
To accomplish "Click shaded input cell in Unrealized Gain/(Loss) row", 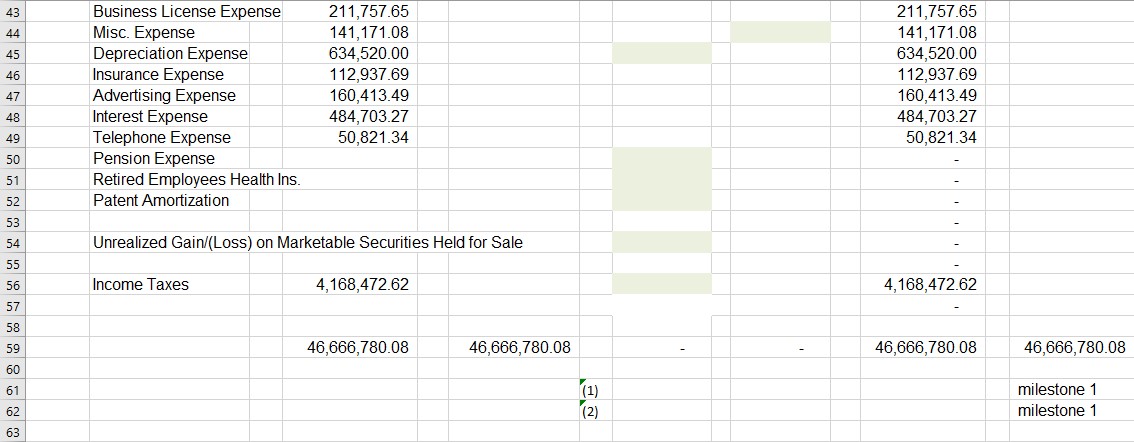I will point(662,242).
